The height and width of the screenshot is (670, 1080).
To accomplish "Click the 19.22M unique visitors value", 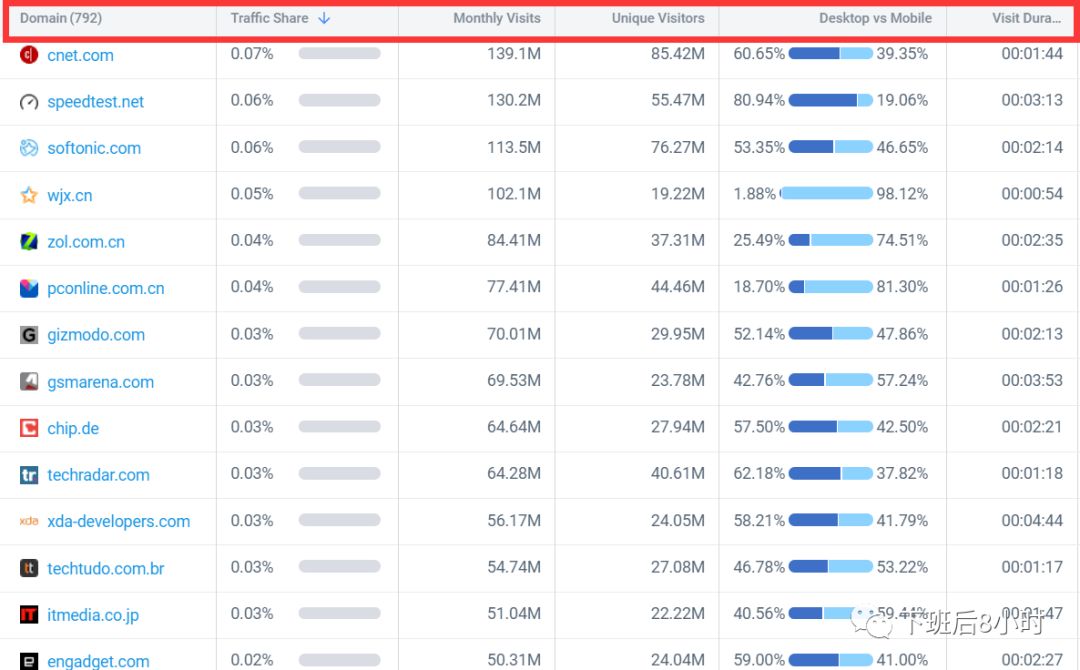I will (678, 194).
